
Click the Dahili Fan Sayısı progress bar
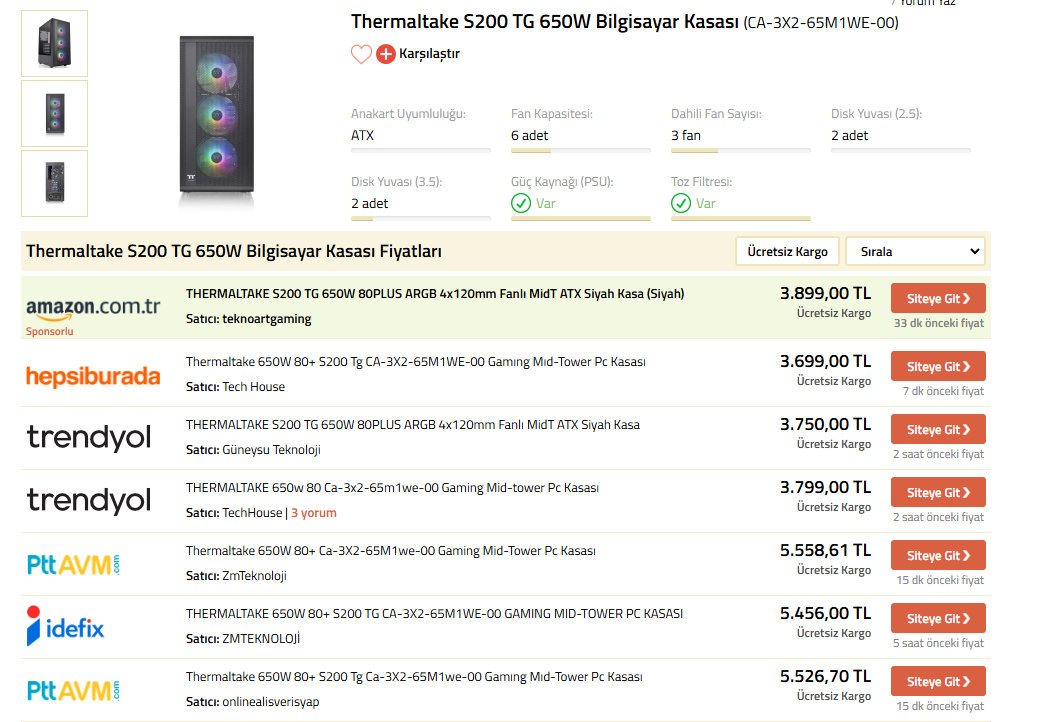pos(741,151)
